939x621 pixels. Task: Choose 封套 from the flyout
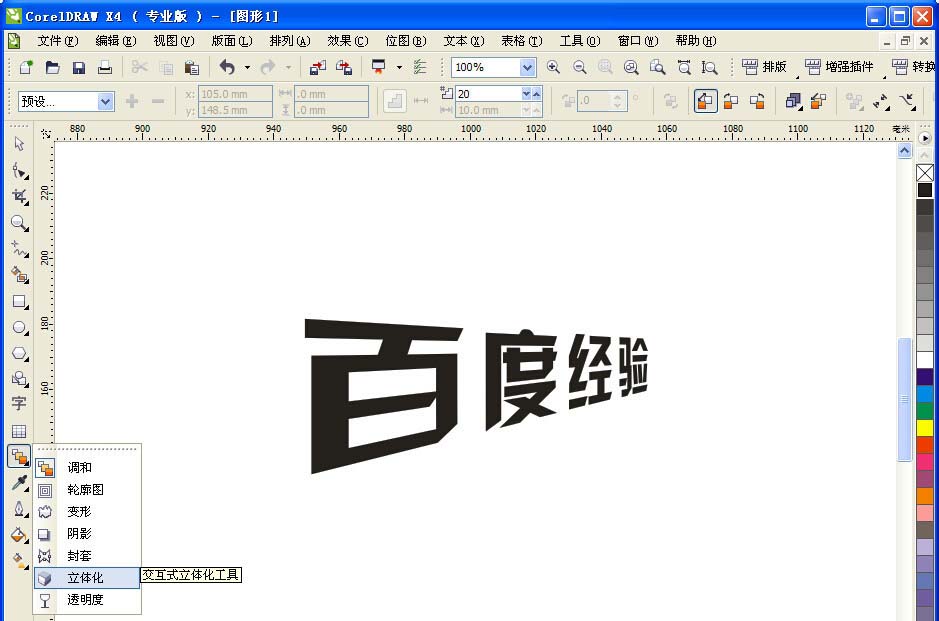tap(87, 556)
